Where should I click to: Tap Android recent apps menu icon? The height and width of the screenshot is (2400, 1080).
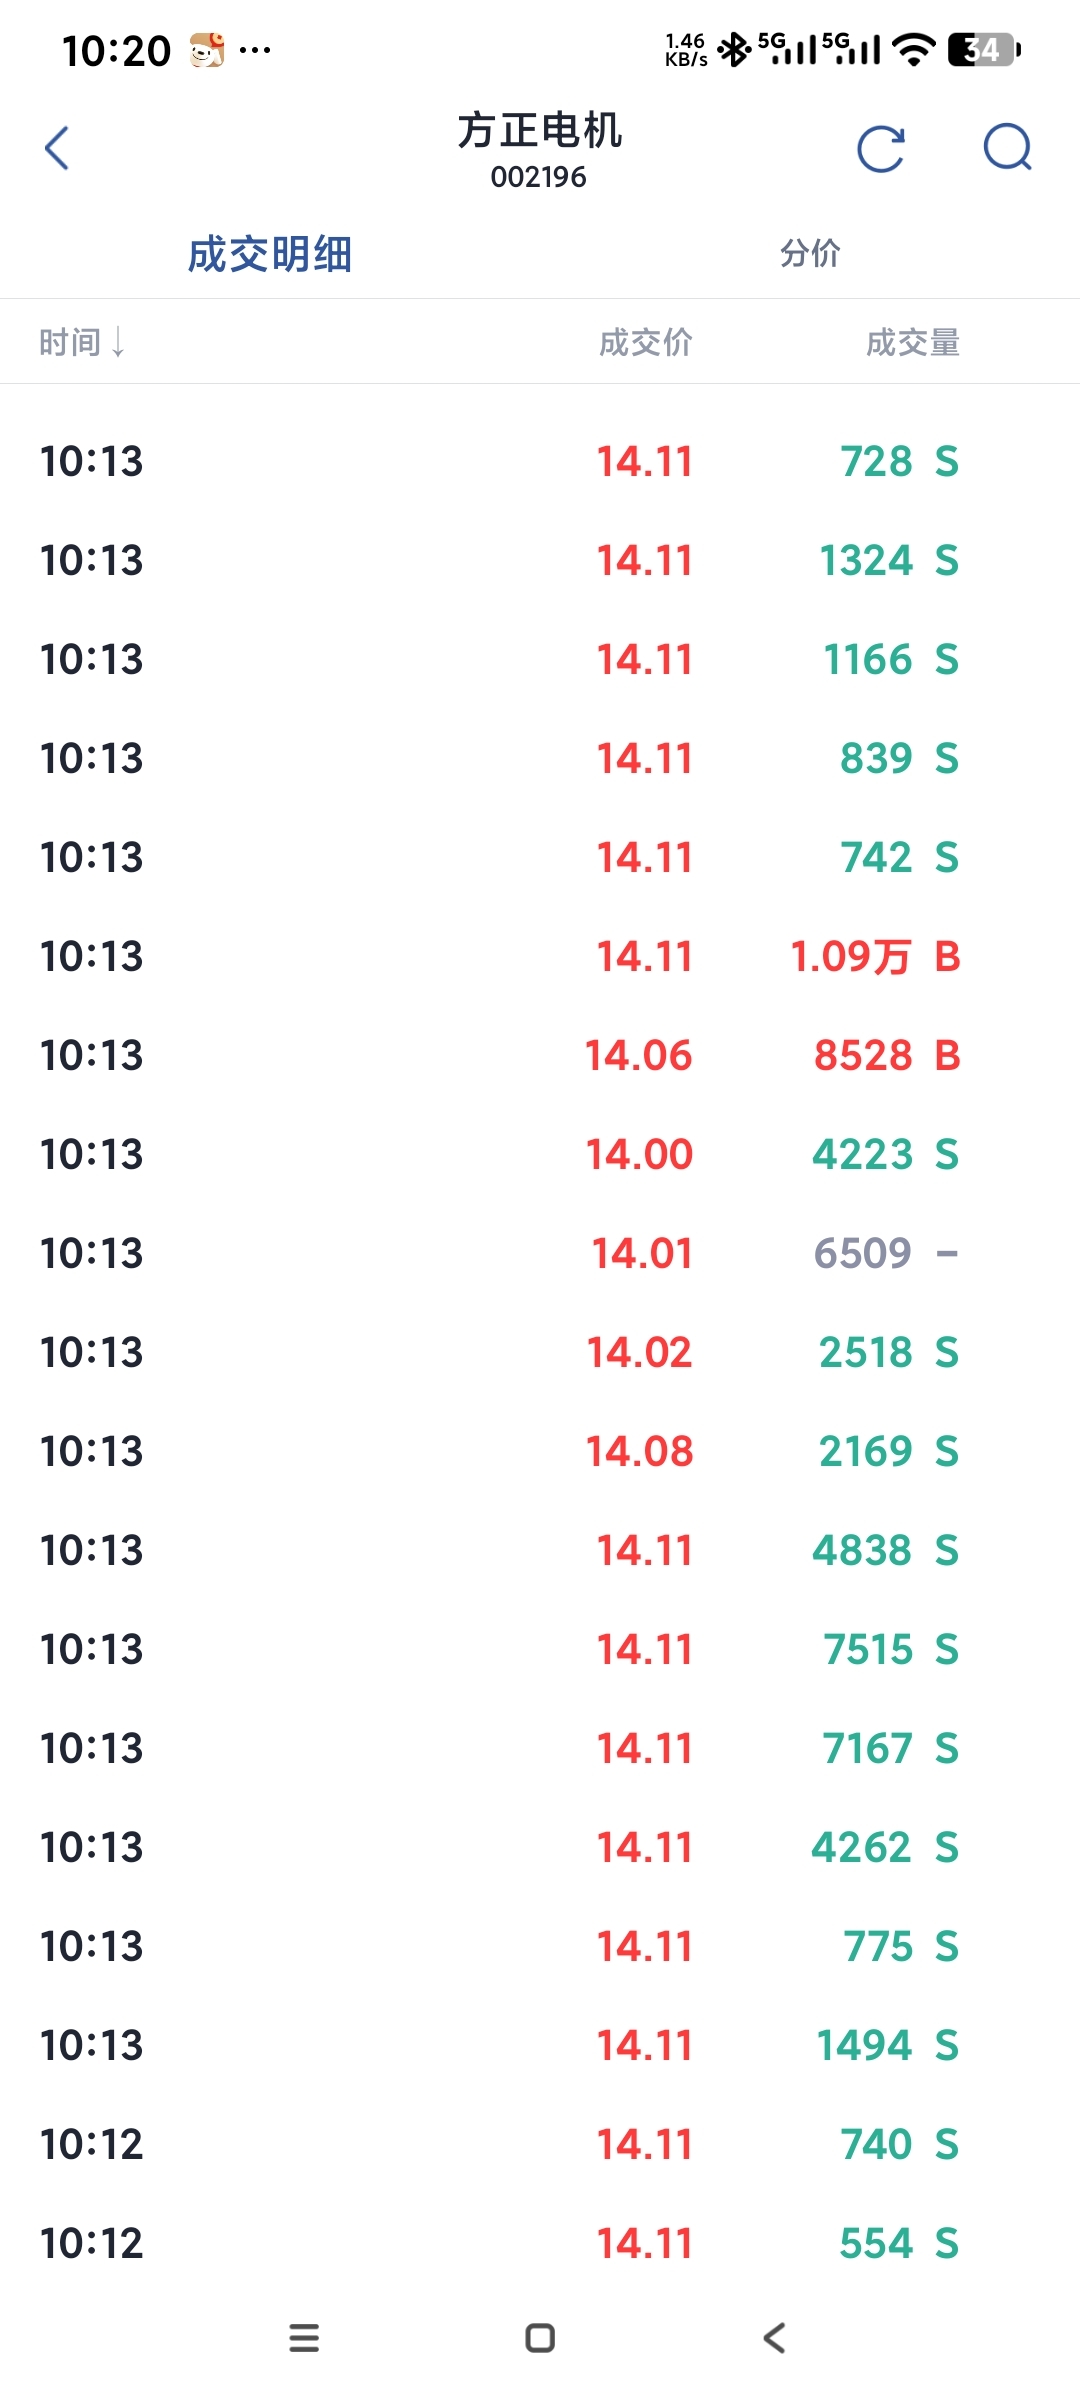click(304, 2338)
